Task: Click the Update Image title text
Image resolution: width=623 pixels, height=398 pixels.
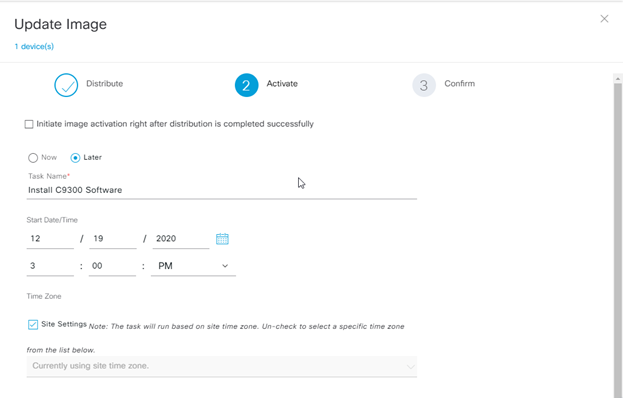Action: 60,24
